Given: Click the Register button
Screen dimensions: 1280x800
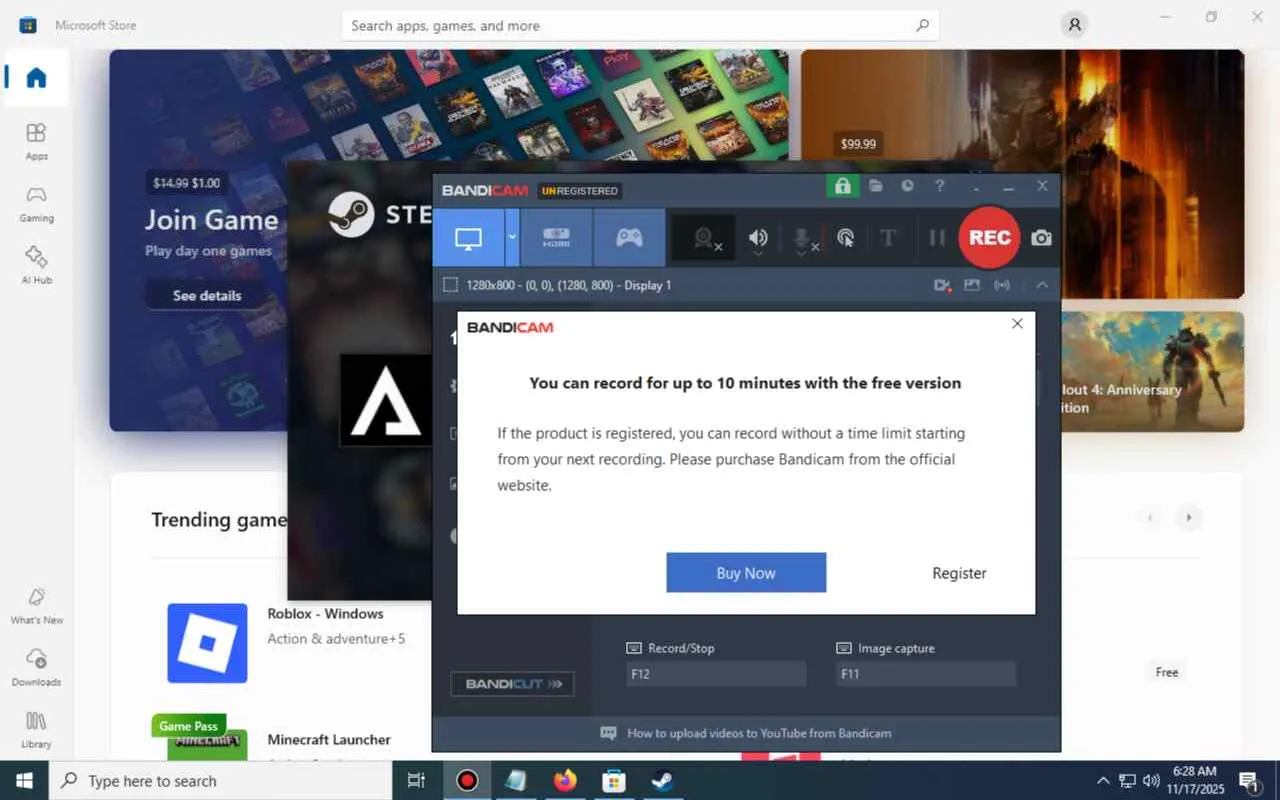Looking at the screenshot, I should pyautogui.click(x=959, y=573).
